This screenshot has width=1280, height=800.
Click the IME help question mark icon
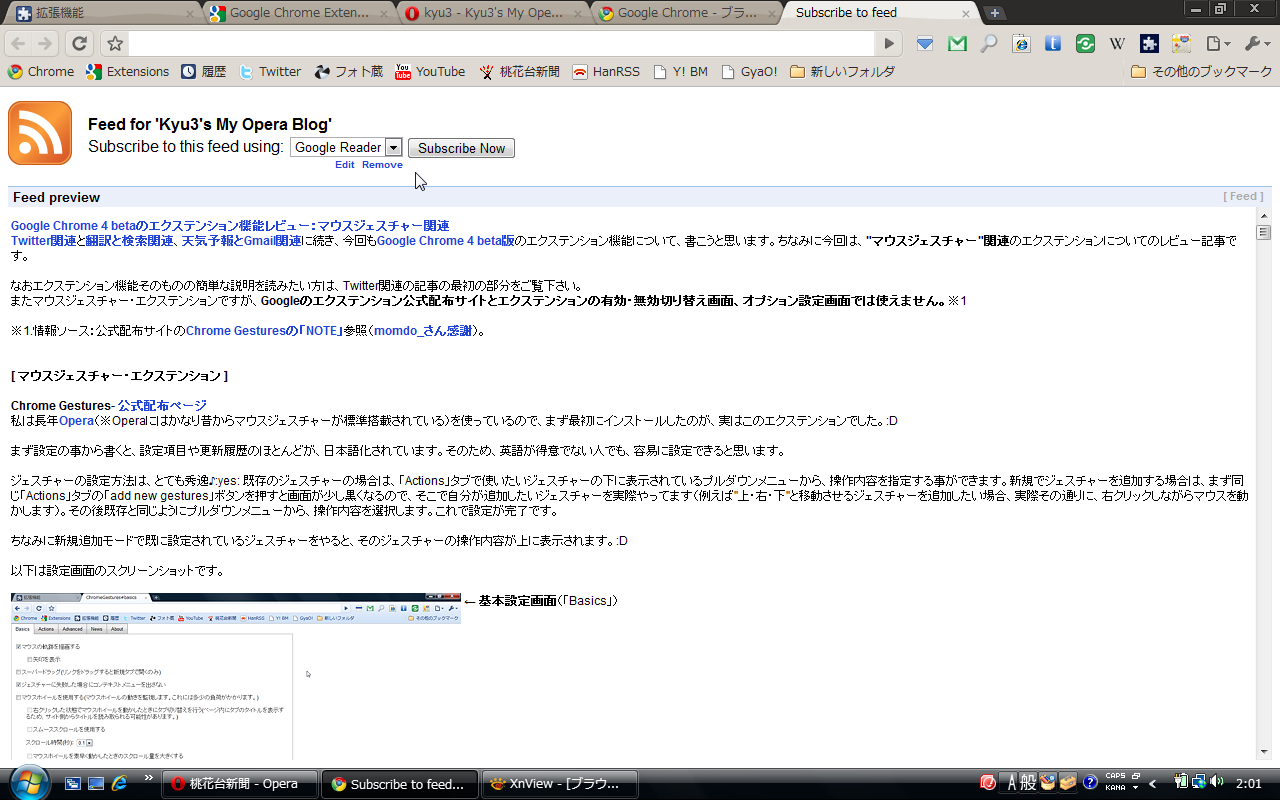tap(1090, 782)
